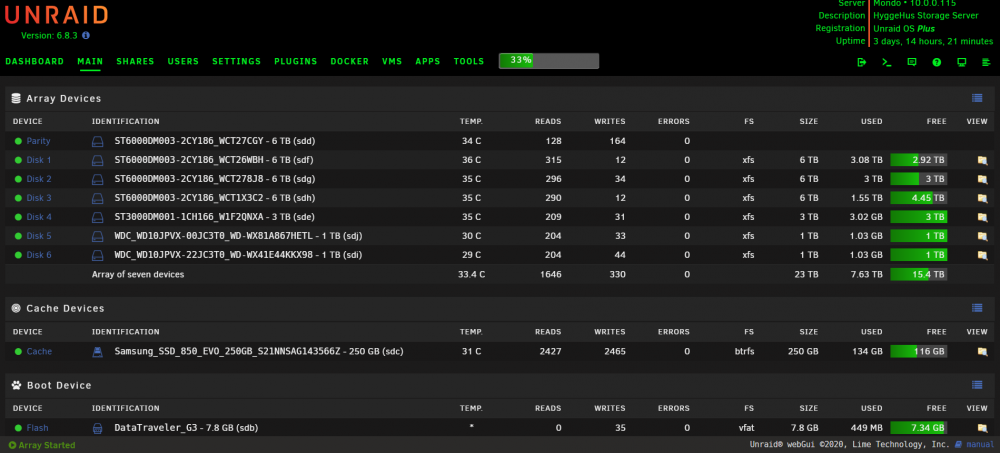Click the UNRAID logo

point(57,14)
